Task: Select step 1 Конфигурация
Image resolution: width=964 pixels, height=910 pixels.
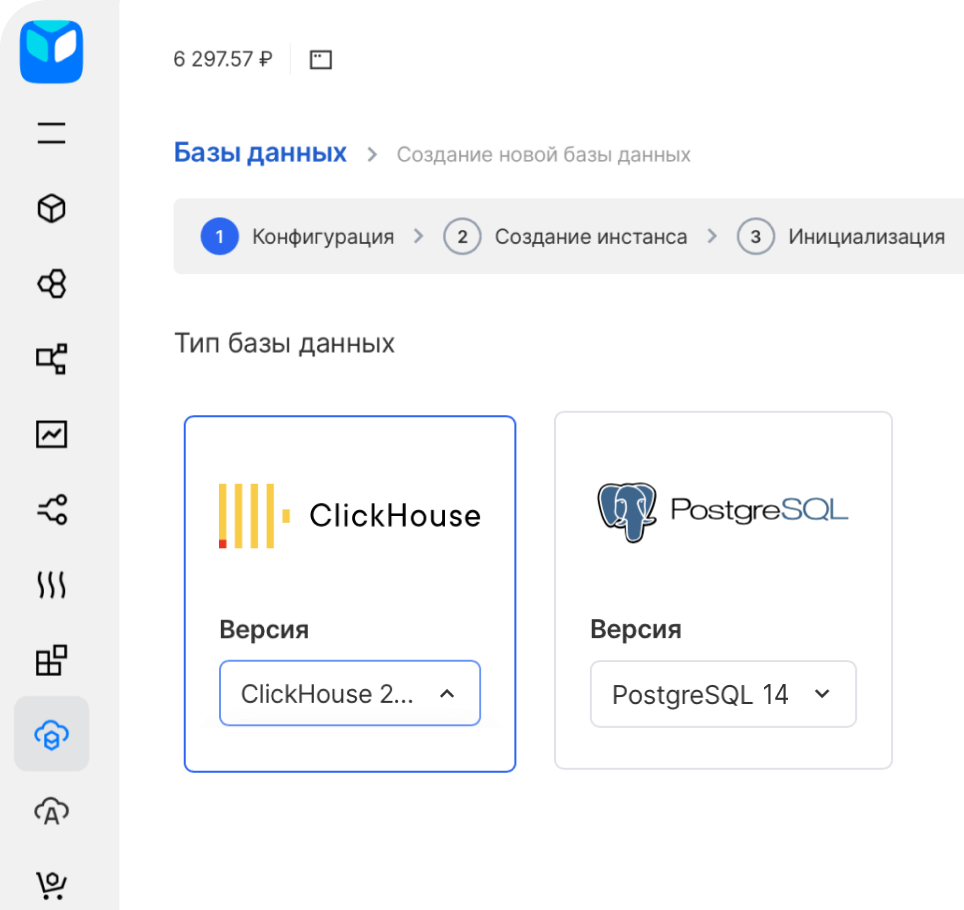Action: (x=298, y=236)
